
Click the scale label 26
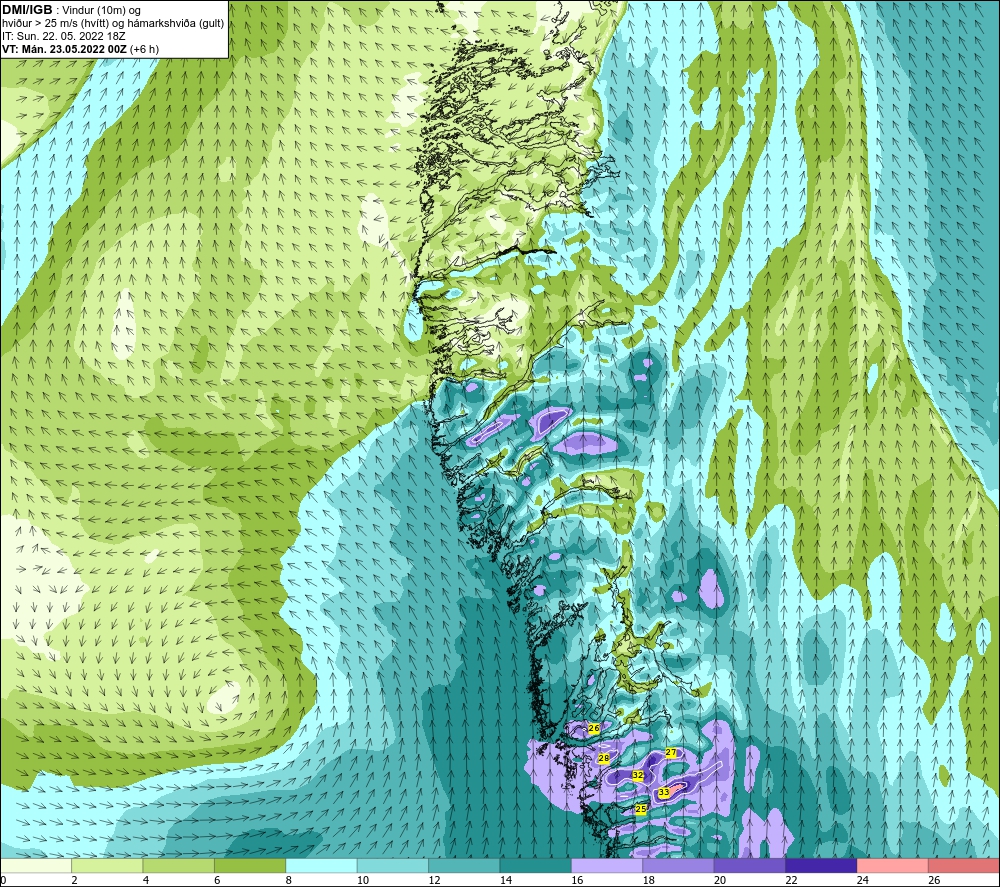934,881
